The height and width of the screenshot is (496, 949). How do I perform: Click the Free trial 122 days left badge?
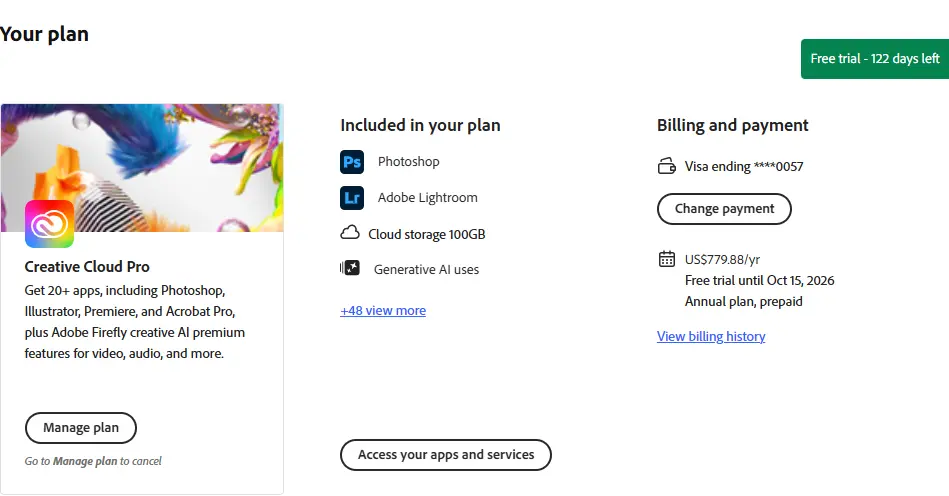click(875, 59)
